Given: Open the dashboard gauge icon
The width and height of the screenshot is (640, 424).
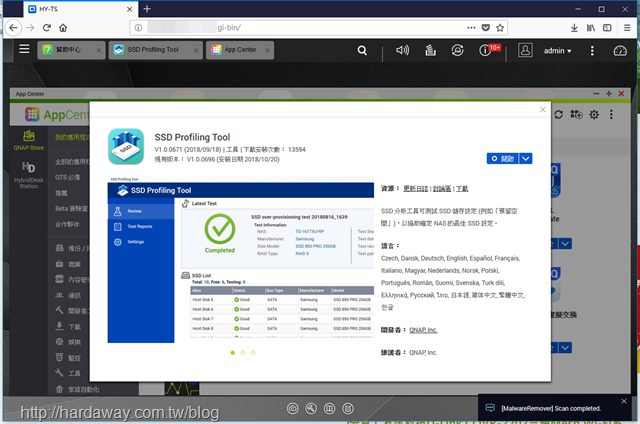Looking at the screenshot, I should tap(620, 51).
